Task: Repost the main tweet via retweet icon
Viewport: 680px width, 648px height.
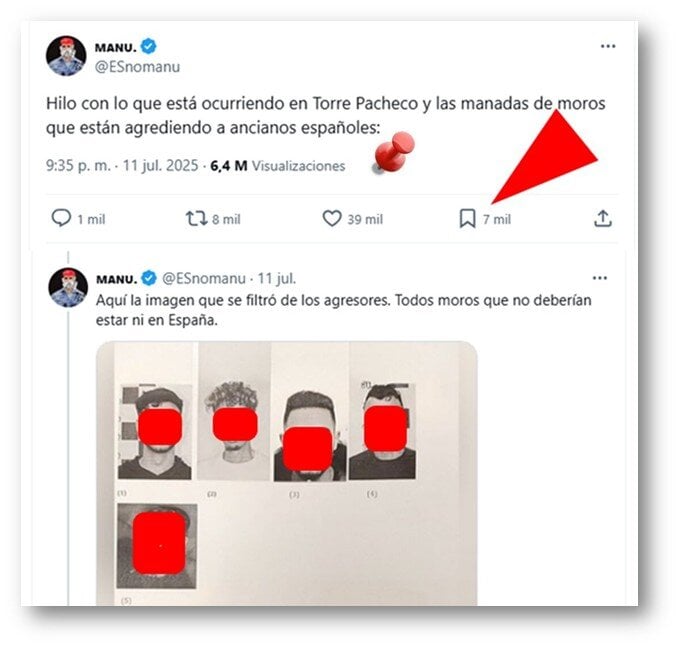Action: pos(196,219)
